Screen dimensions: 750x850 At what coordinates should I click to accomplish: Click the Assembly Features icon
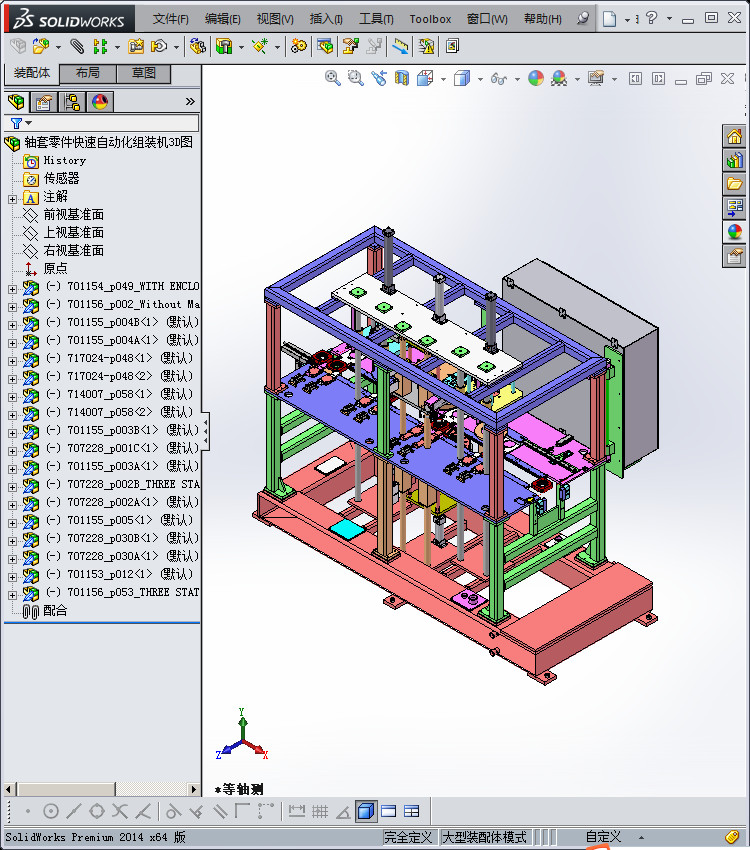[x=224, y=47]
